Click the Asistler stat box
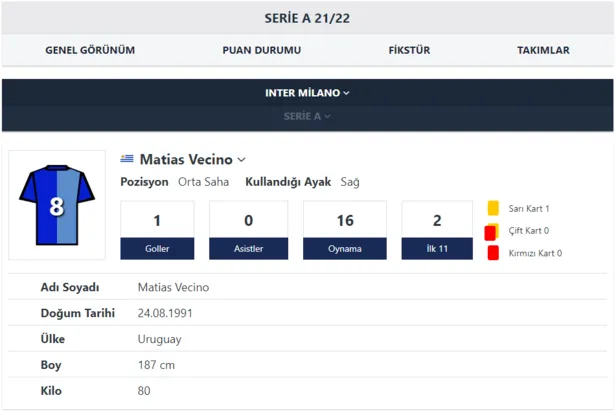Image resolution: width=616 pixels, height=411 pixels. click(x=248, y=230)
